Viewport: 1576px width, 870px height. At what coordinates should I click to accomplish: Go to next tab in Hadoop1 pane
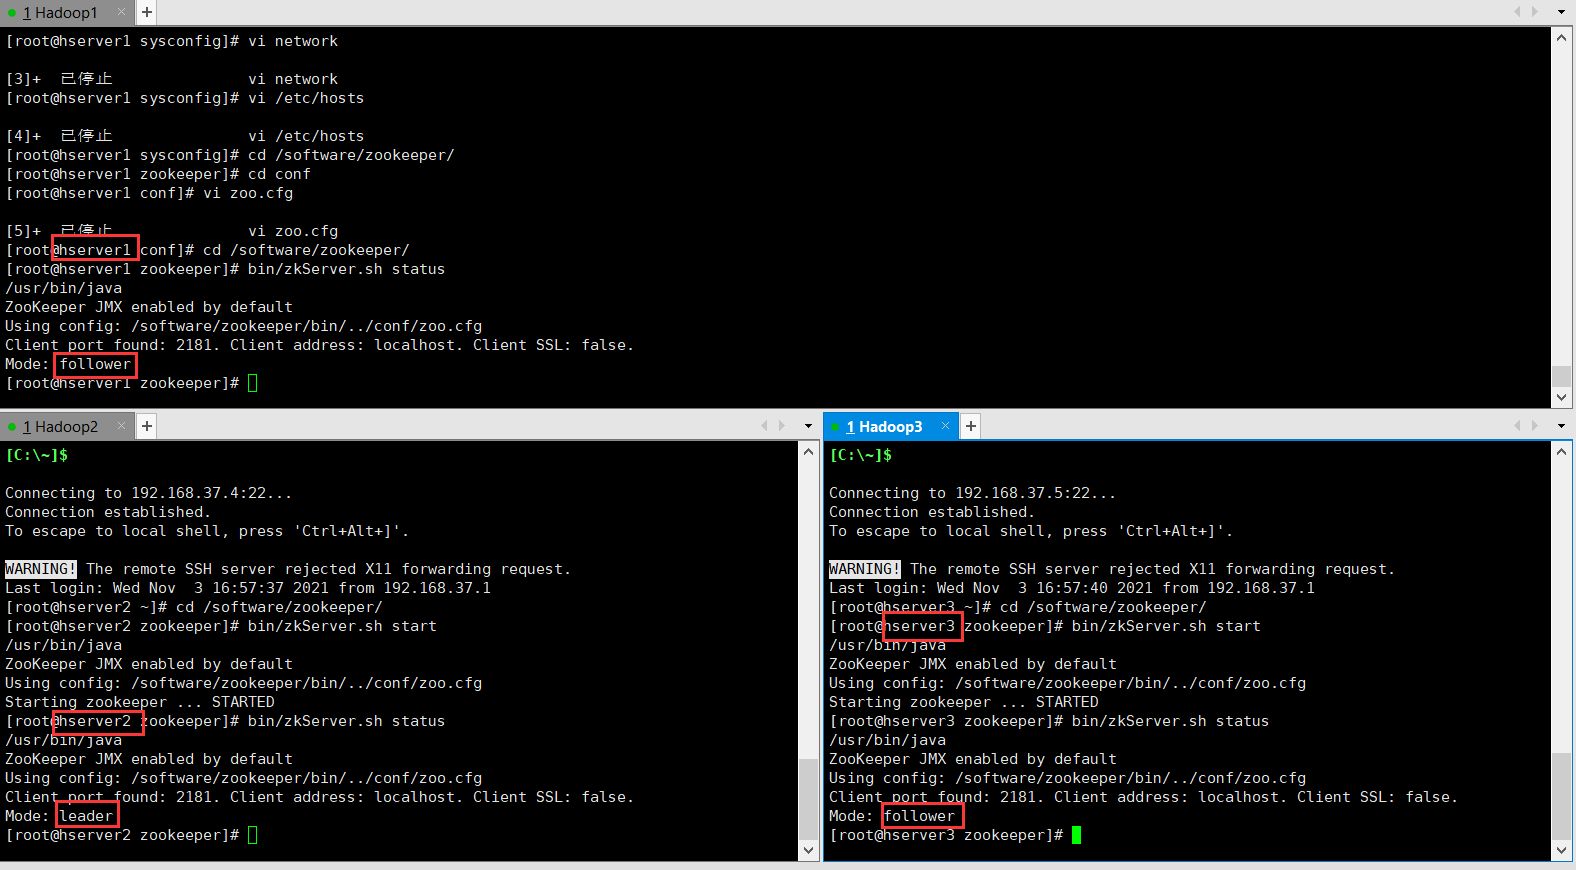pyautogui.click(x=1535, y=12)
